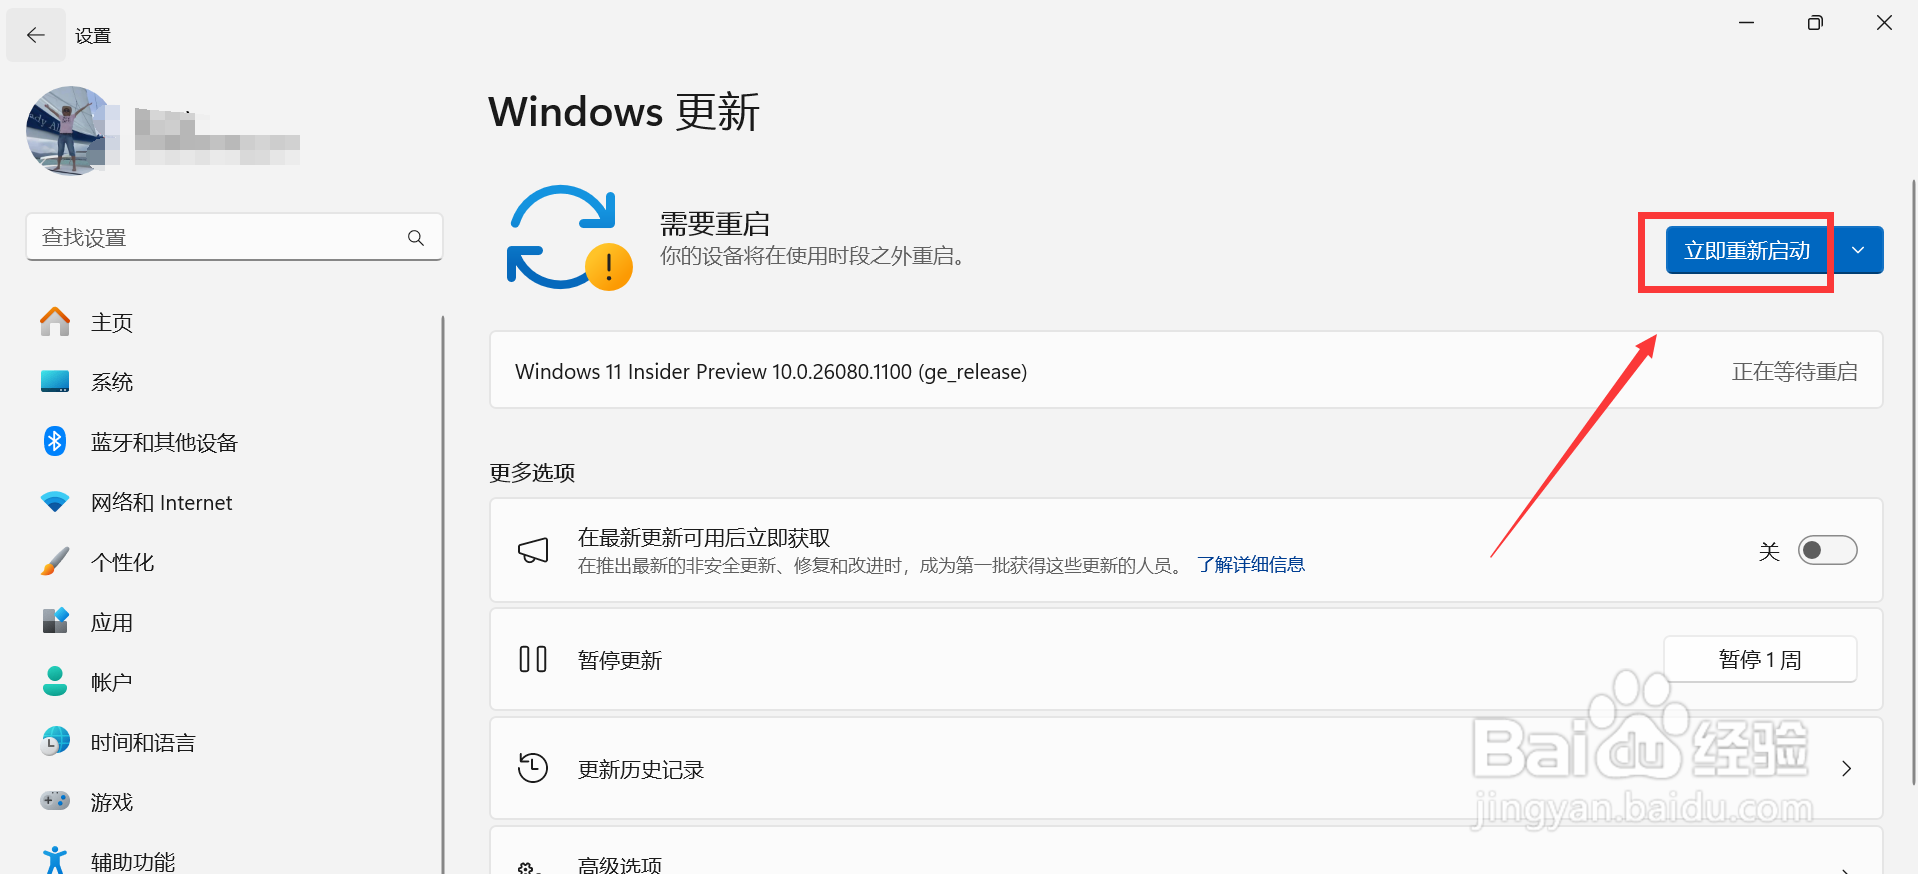Click the update history clock icon
Image resolution: width=1918 pixels, height=874 pixels.
pos(533,768)
